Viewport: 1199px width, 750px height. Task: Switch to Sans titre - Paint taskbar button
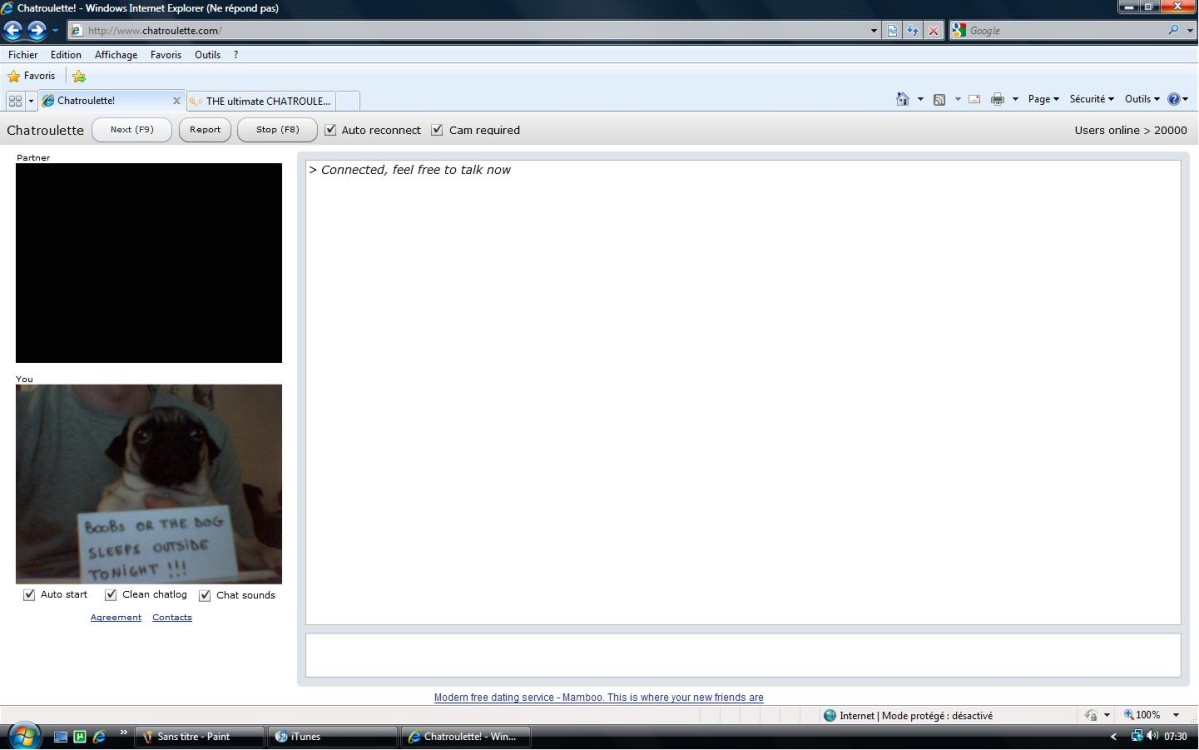click(200, 737)
